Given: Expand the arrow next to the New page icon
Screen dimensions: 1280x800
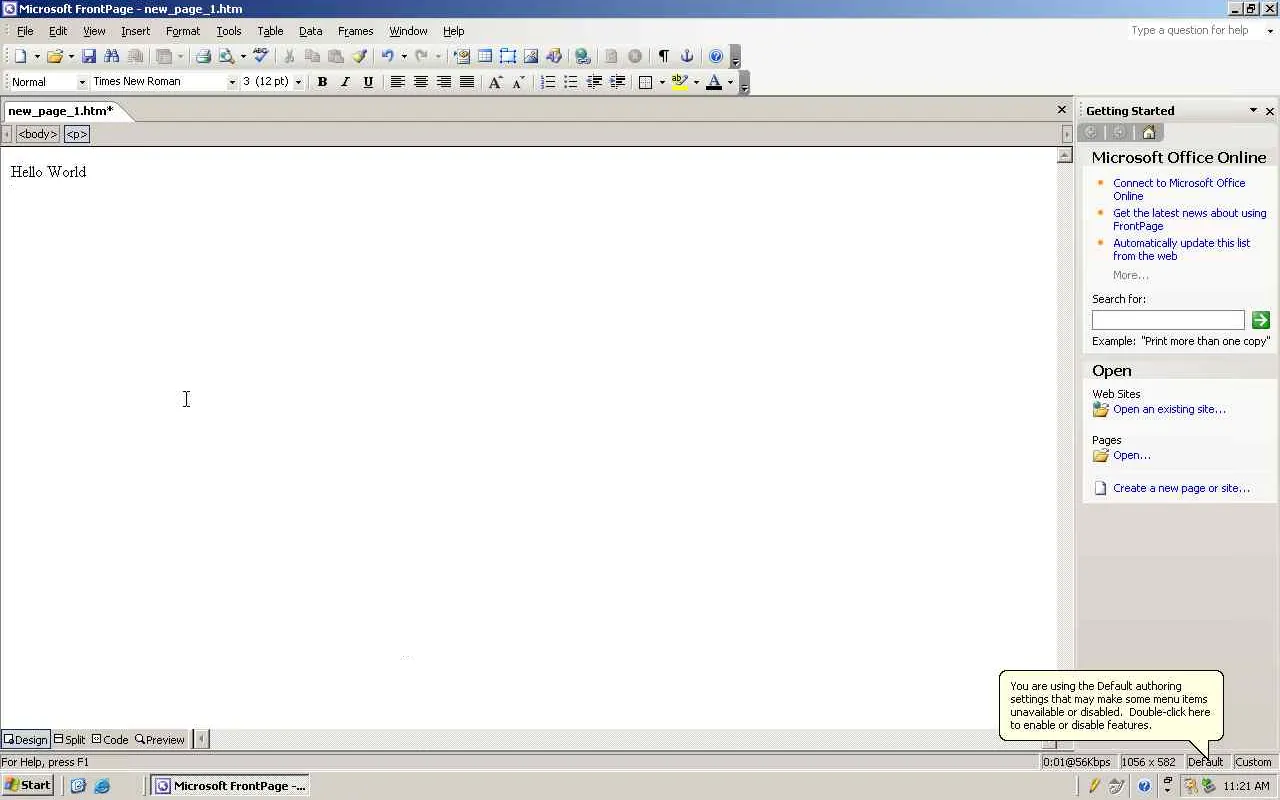Looking at the screenshot, I should click(x=37, y=56).
